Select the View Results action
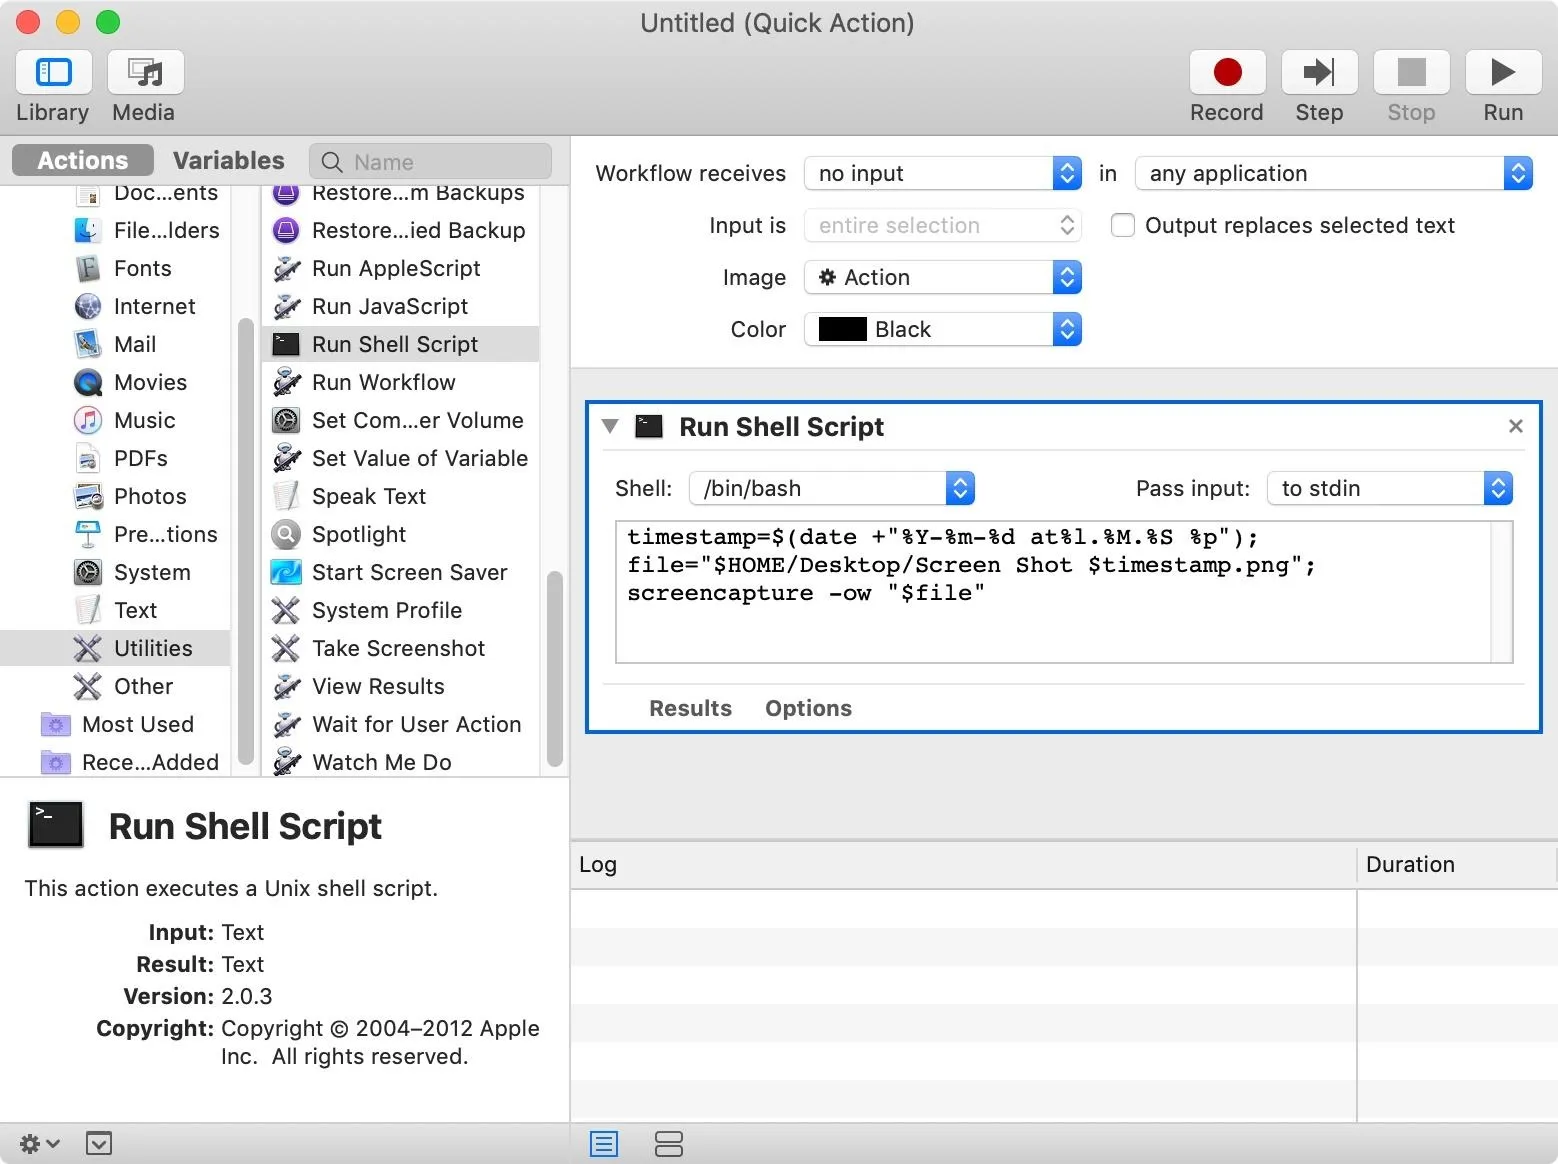Viewport: 1558px width, 1164px height. click(x=400, y=686)
